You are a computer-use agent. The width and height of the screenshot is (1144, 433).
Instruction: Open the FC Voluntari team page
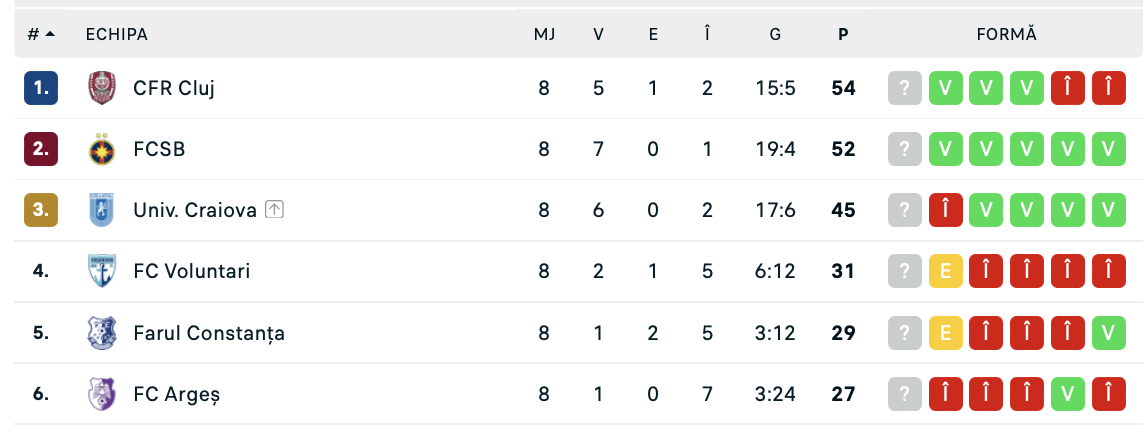click(192, 272)
